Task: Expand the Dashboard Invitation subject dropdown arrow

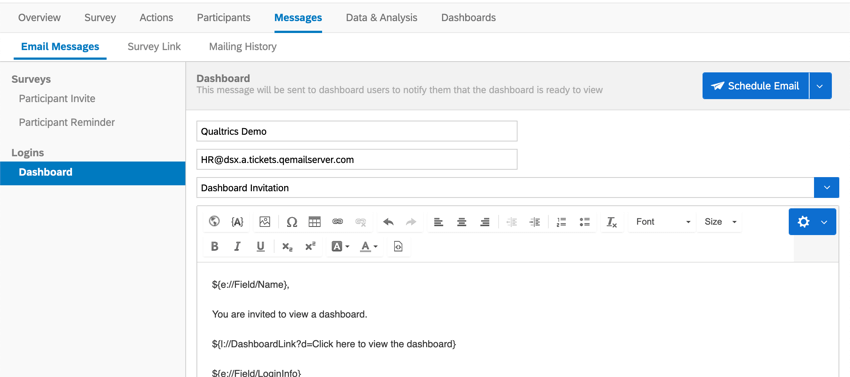Action: (x=827, y=188)
